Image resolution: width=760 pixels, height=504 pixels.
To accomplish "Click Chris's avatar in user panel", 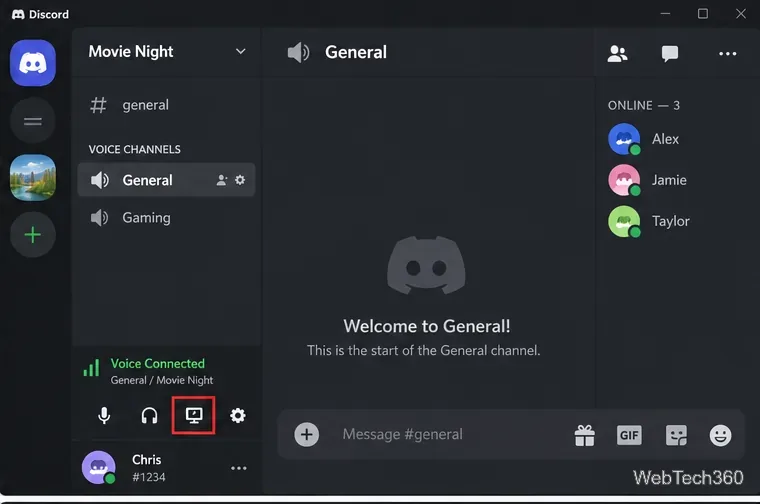I will tap(99, 468).
